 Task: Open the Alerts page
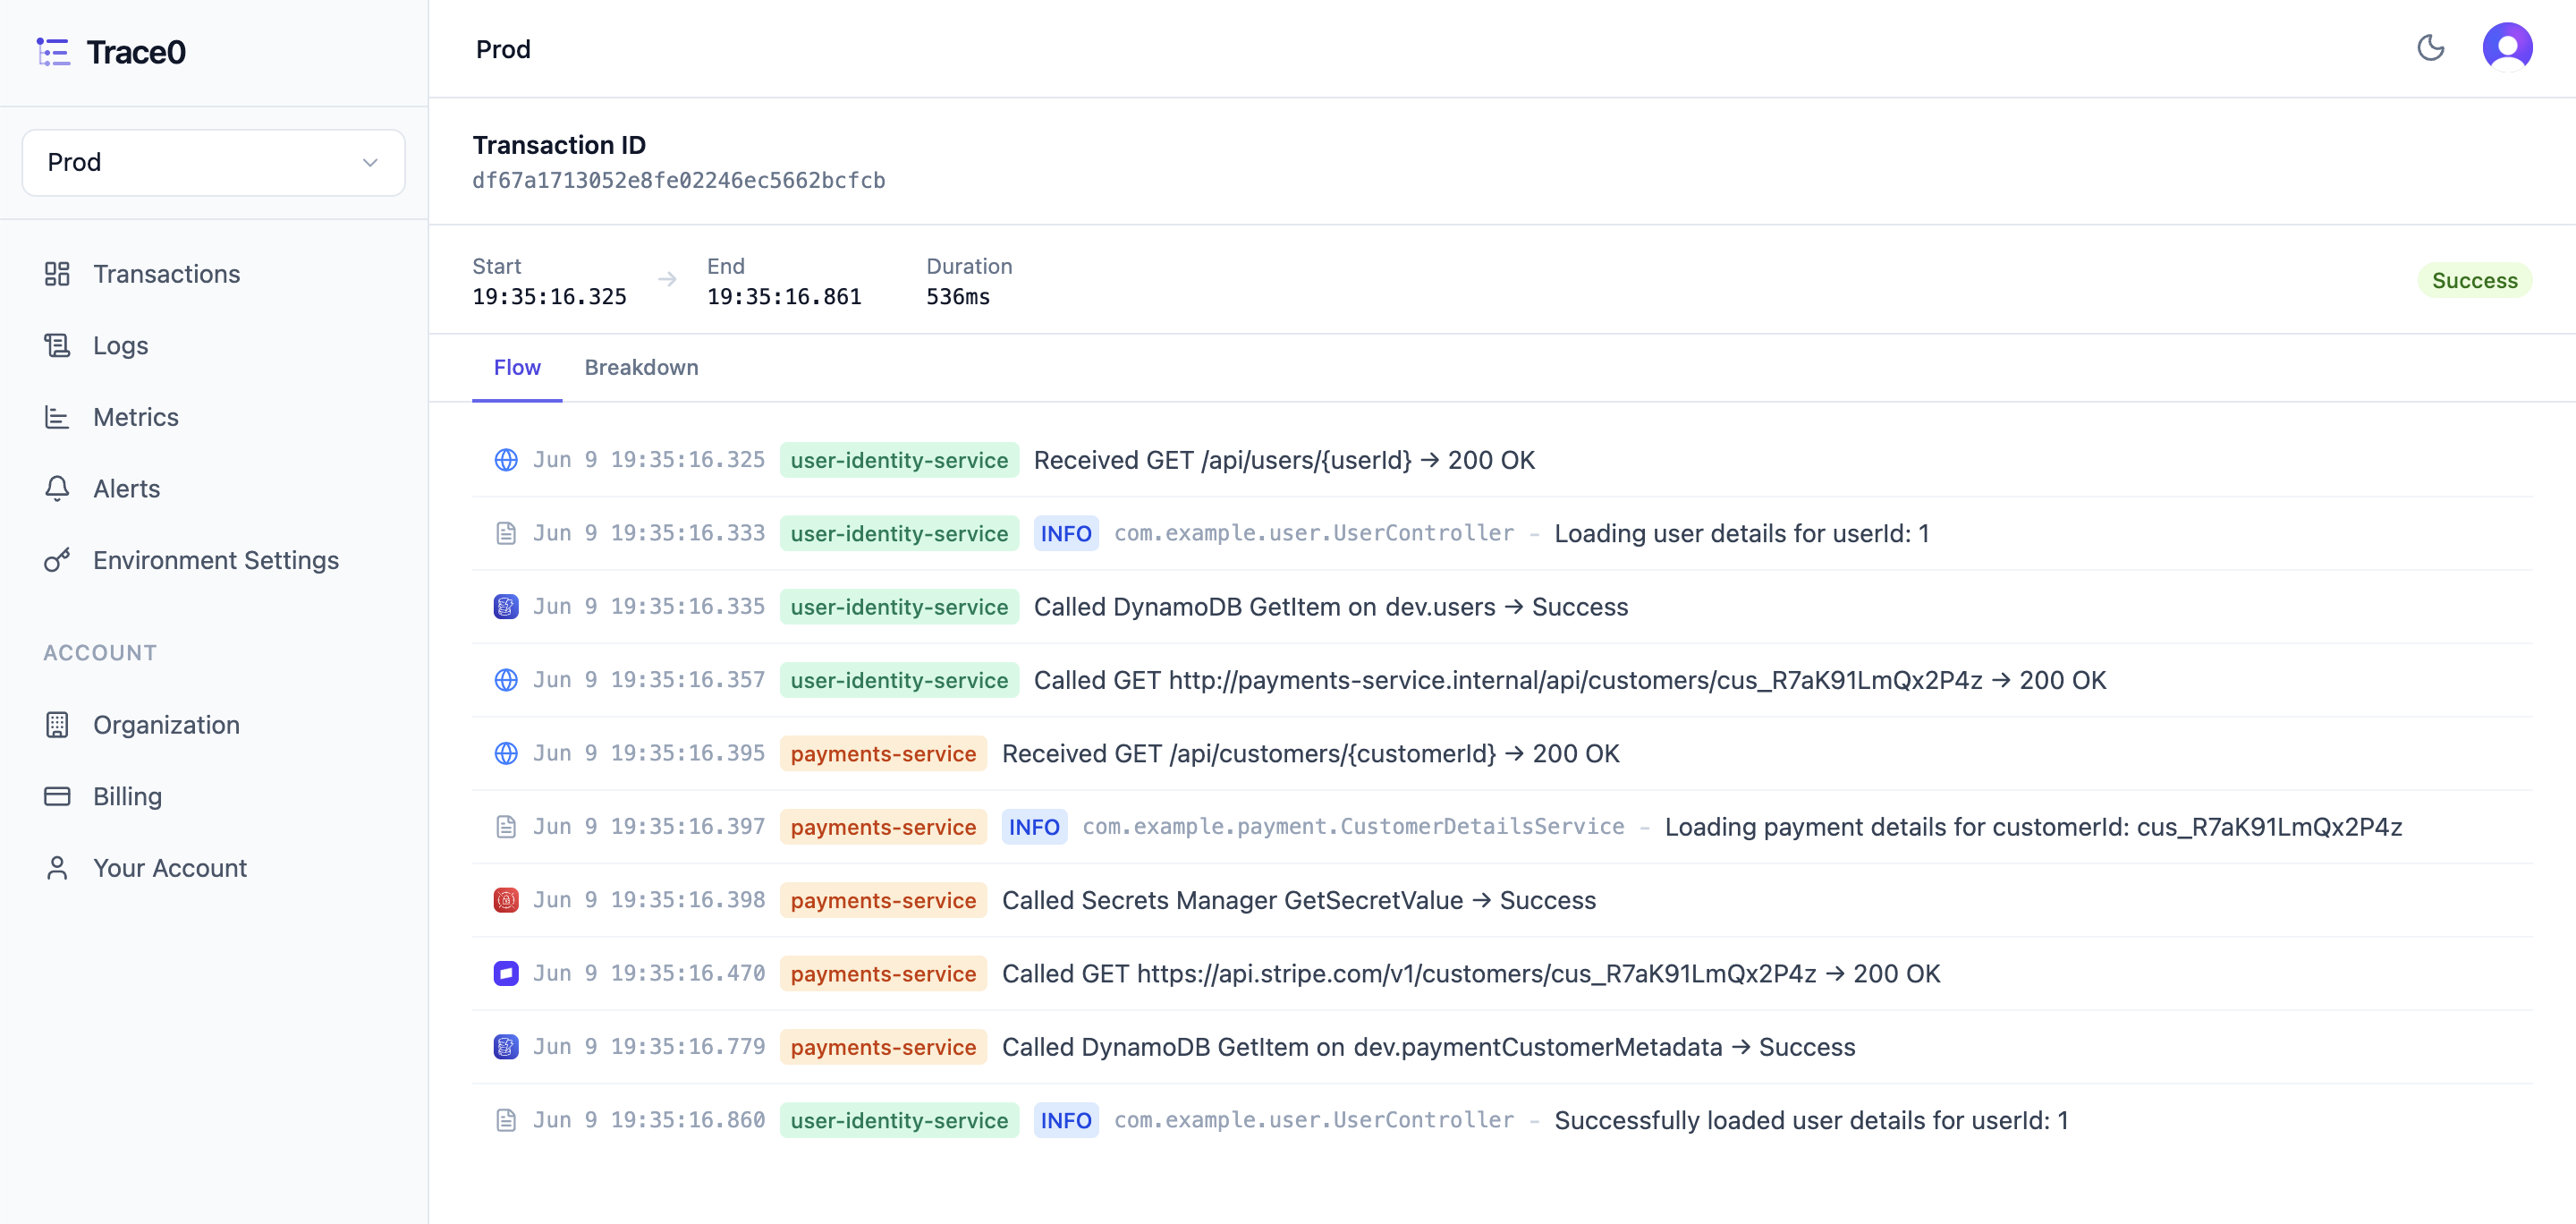click(126, 488)
